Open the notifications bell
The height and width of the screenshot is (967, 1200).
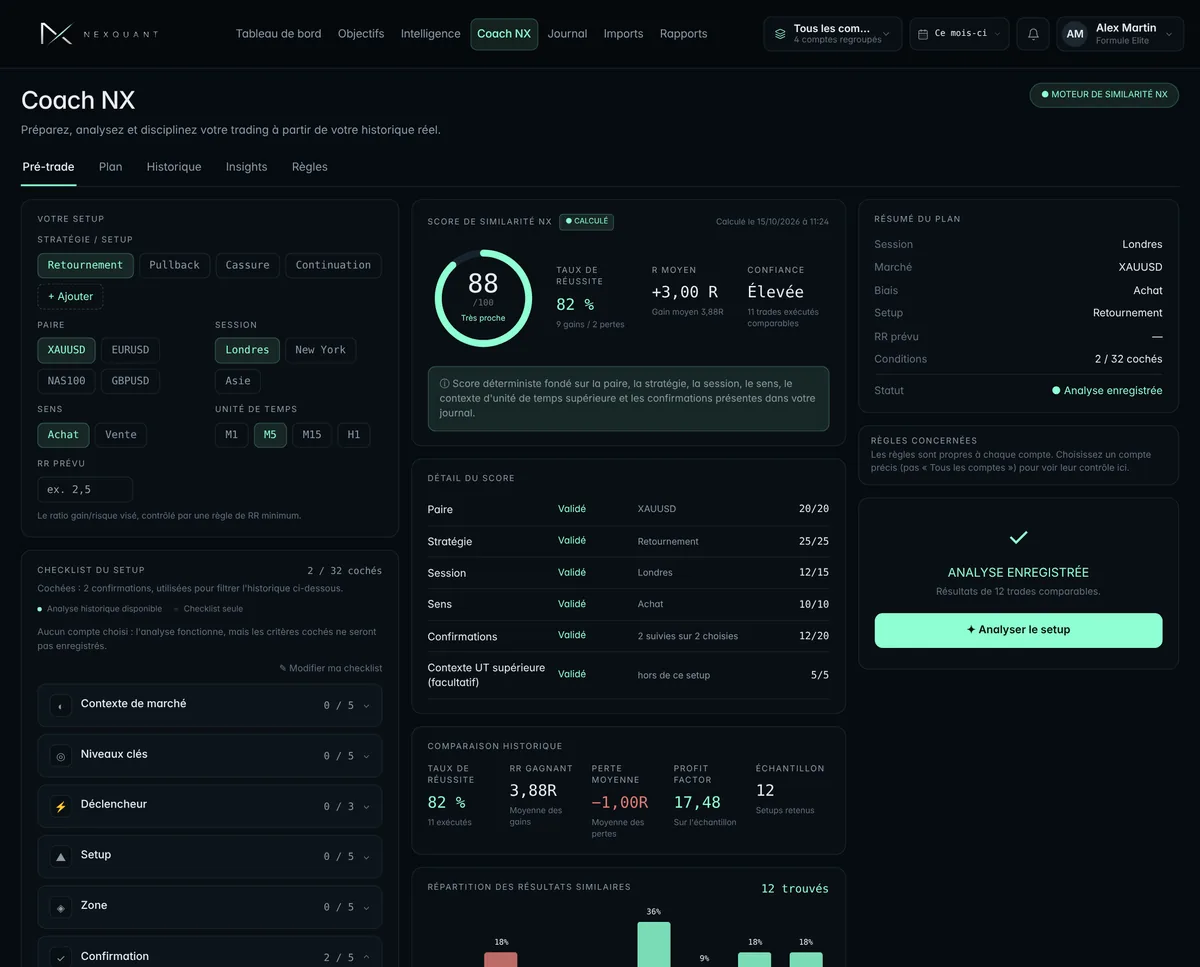[x=1033, y=34]
